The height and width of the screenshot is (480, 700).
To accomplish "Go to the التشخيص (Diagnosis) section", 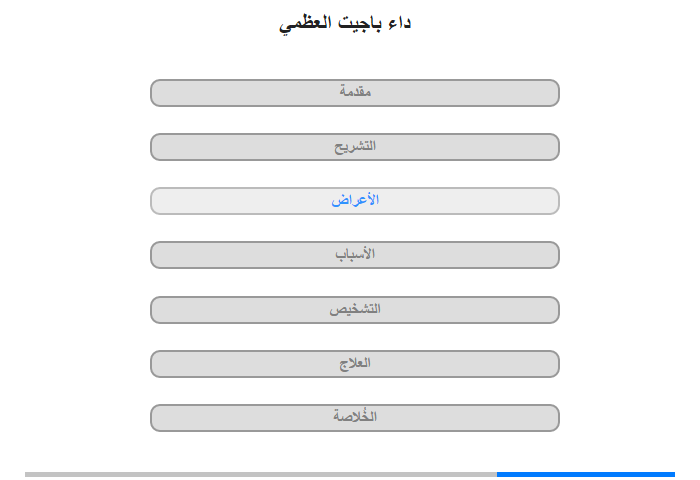I will point(355,310).
